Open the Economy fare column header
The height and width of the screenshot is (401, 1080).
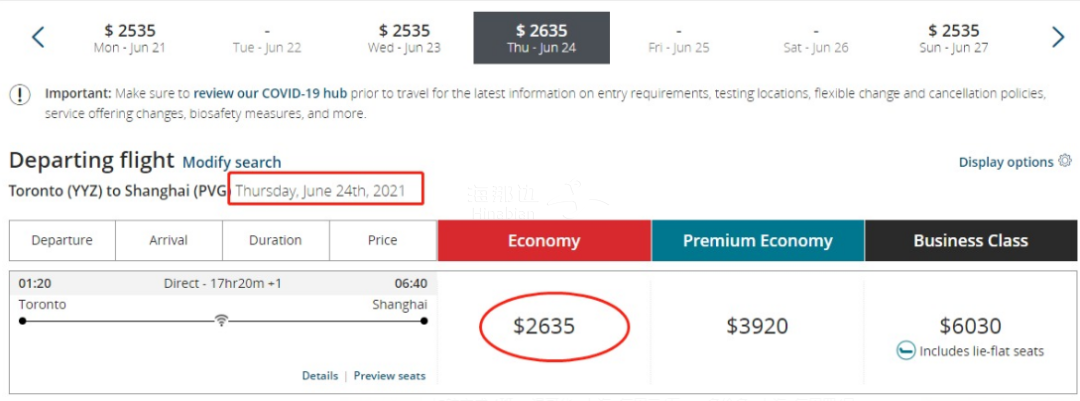[x=544, y=240]
